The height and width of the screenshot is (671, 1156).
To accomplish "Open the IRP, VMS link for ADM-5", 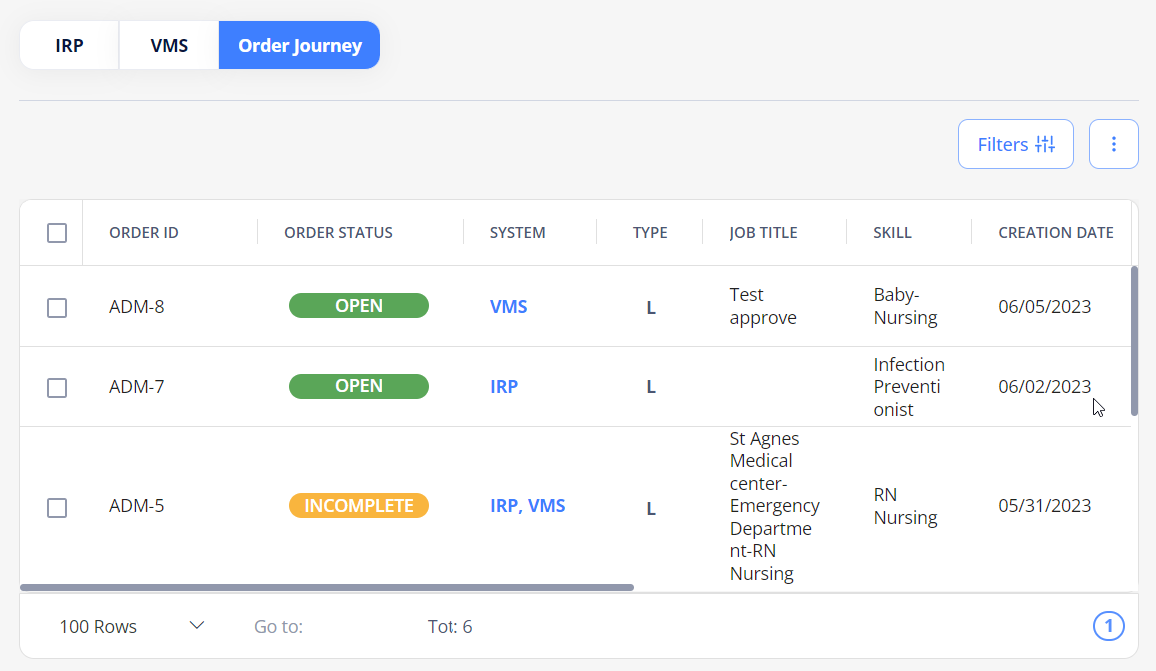I will (x=527, y=506).
